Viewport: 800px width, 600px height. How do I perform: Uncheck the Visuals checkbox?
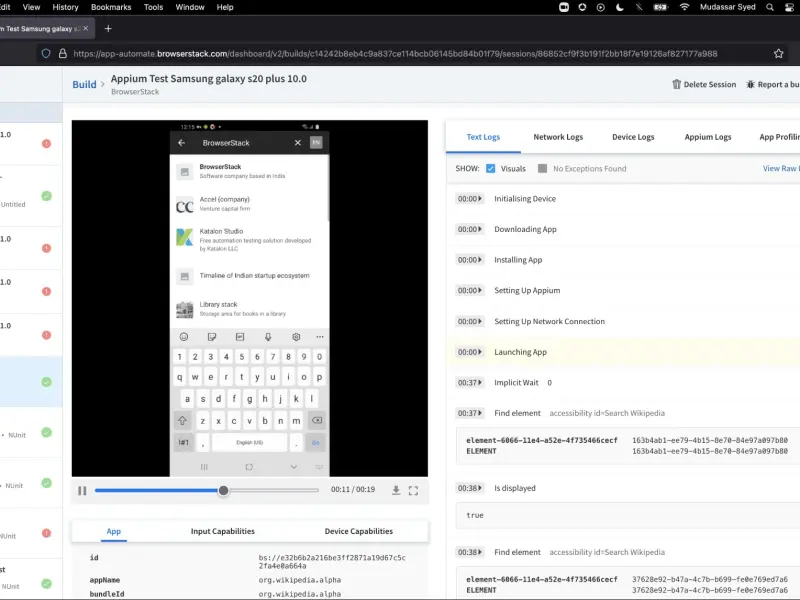coord(490,168)
